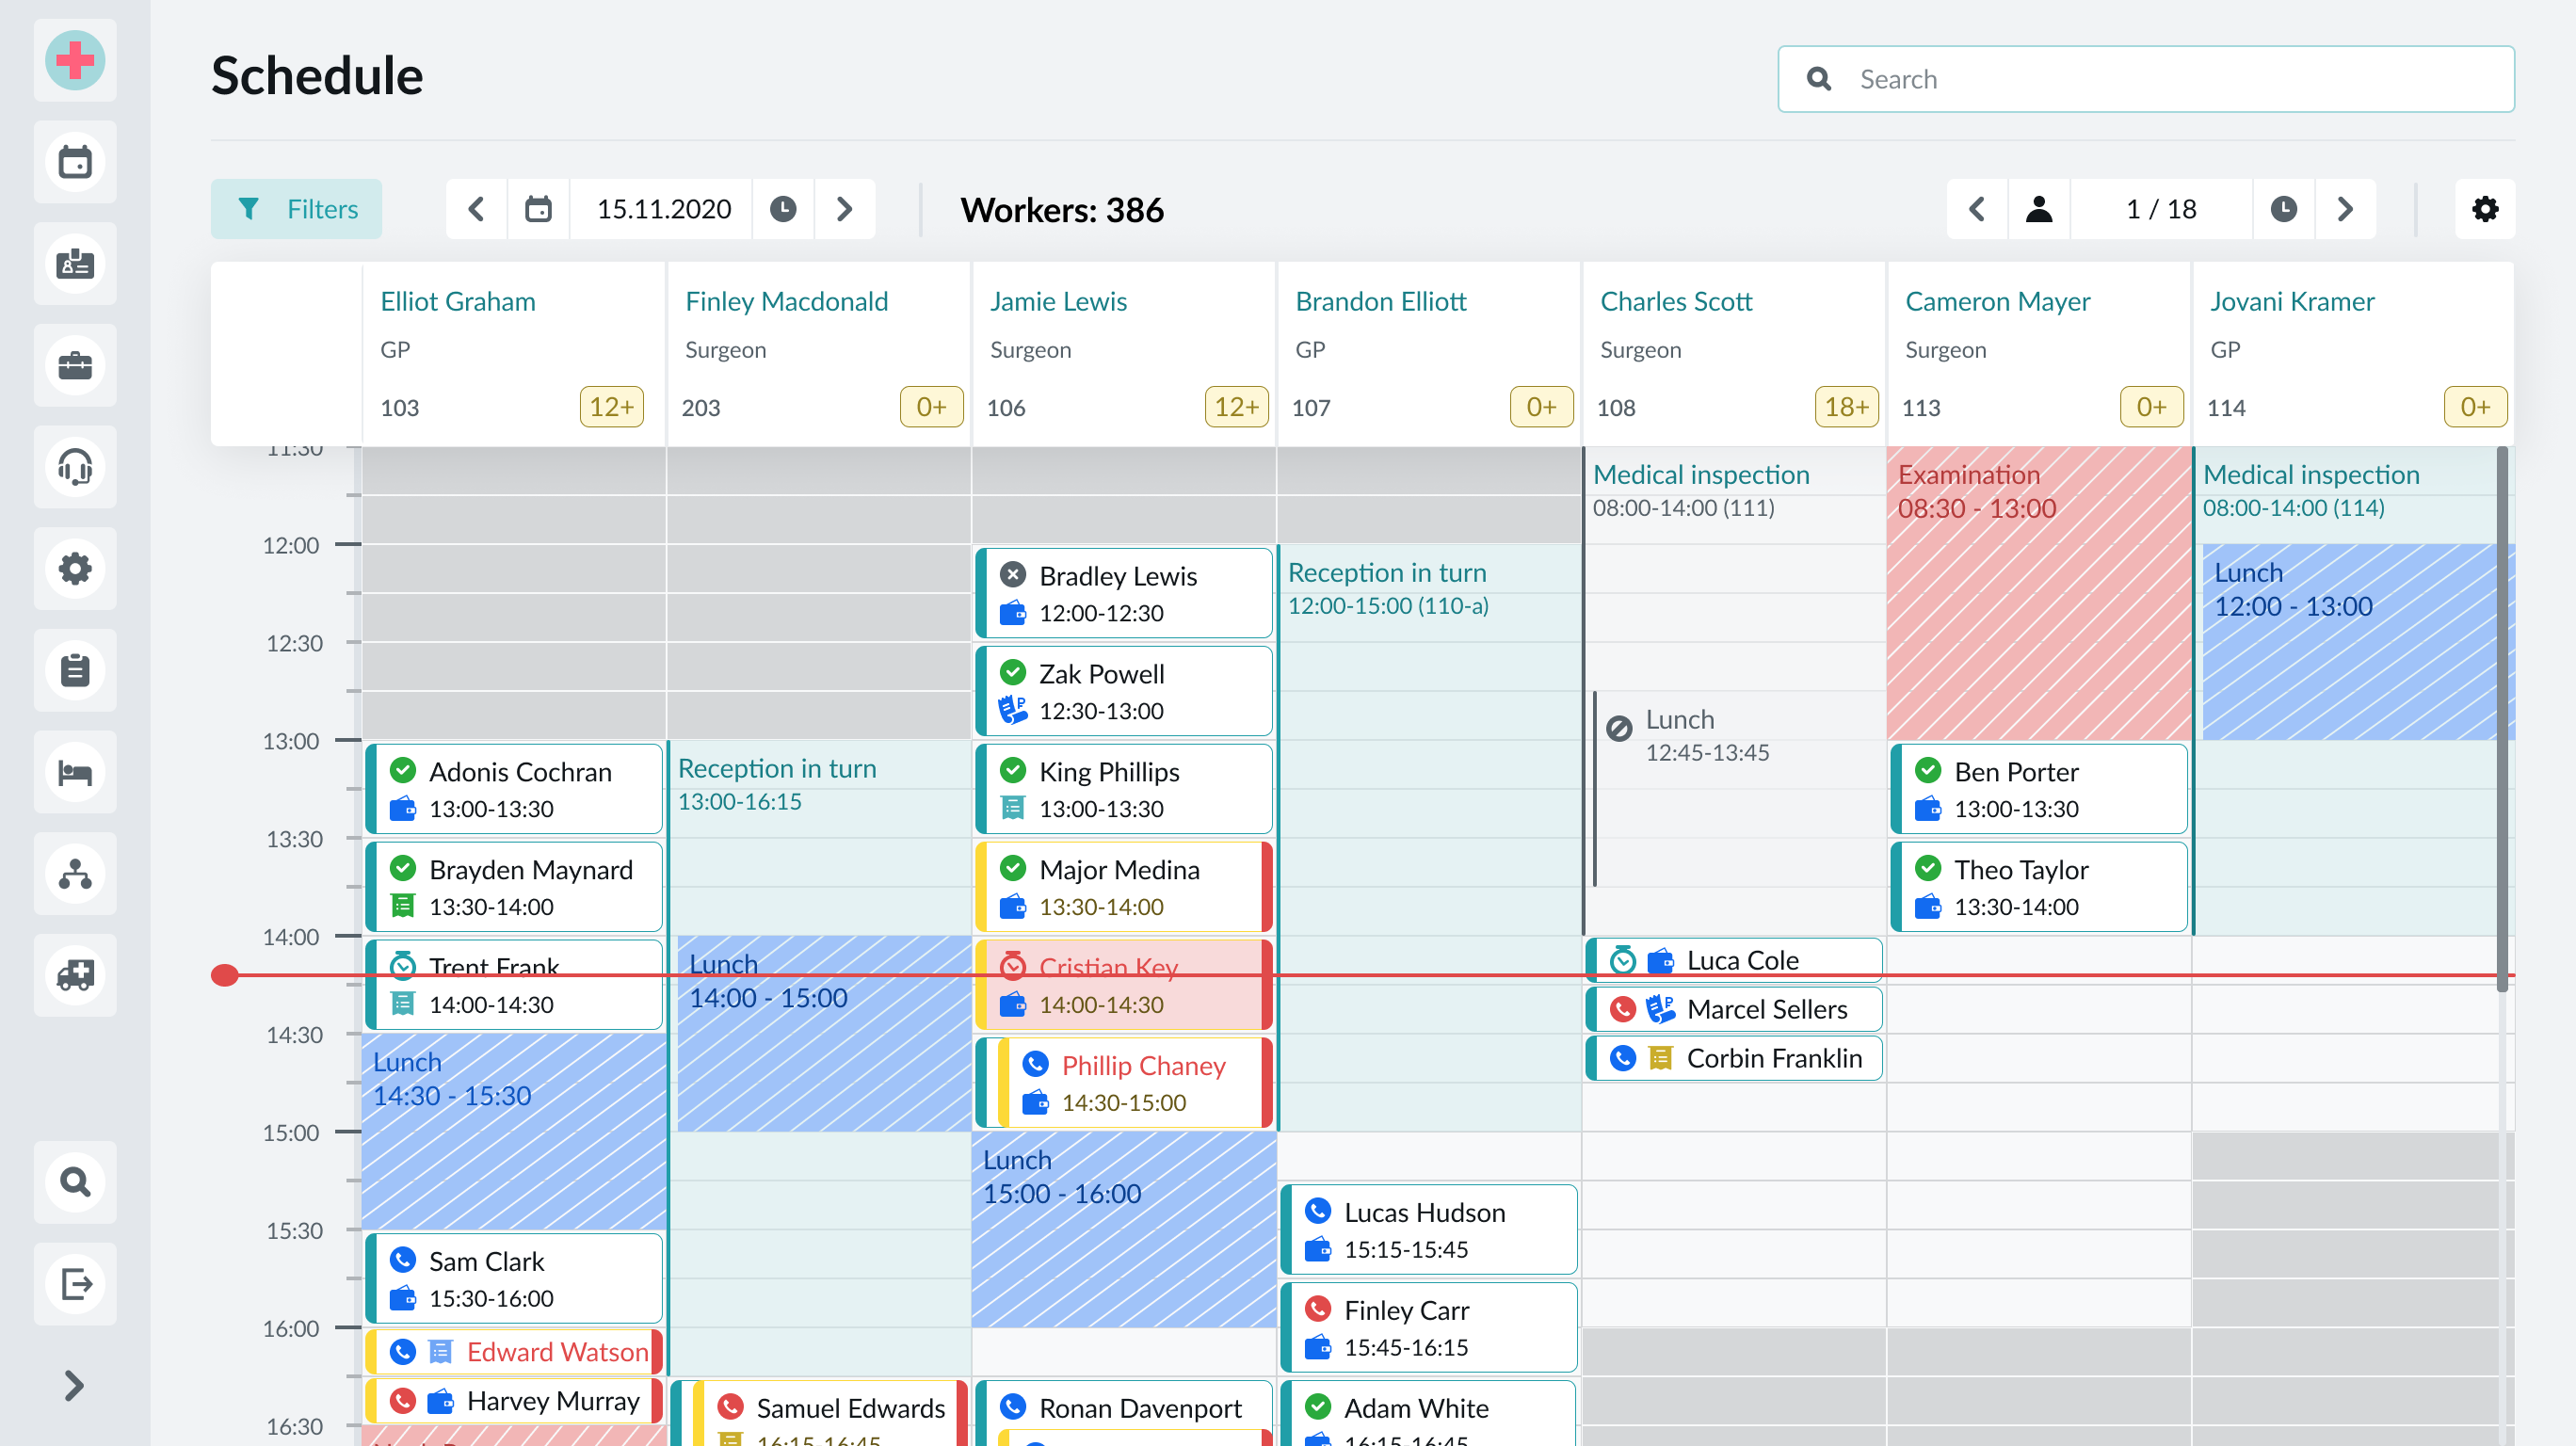This screenshot has height=1446, width=2576.
Task: Open the clipboard sidebar icon
Action: [x=75, y=670]
